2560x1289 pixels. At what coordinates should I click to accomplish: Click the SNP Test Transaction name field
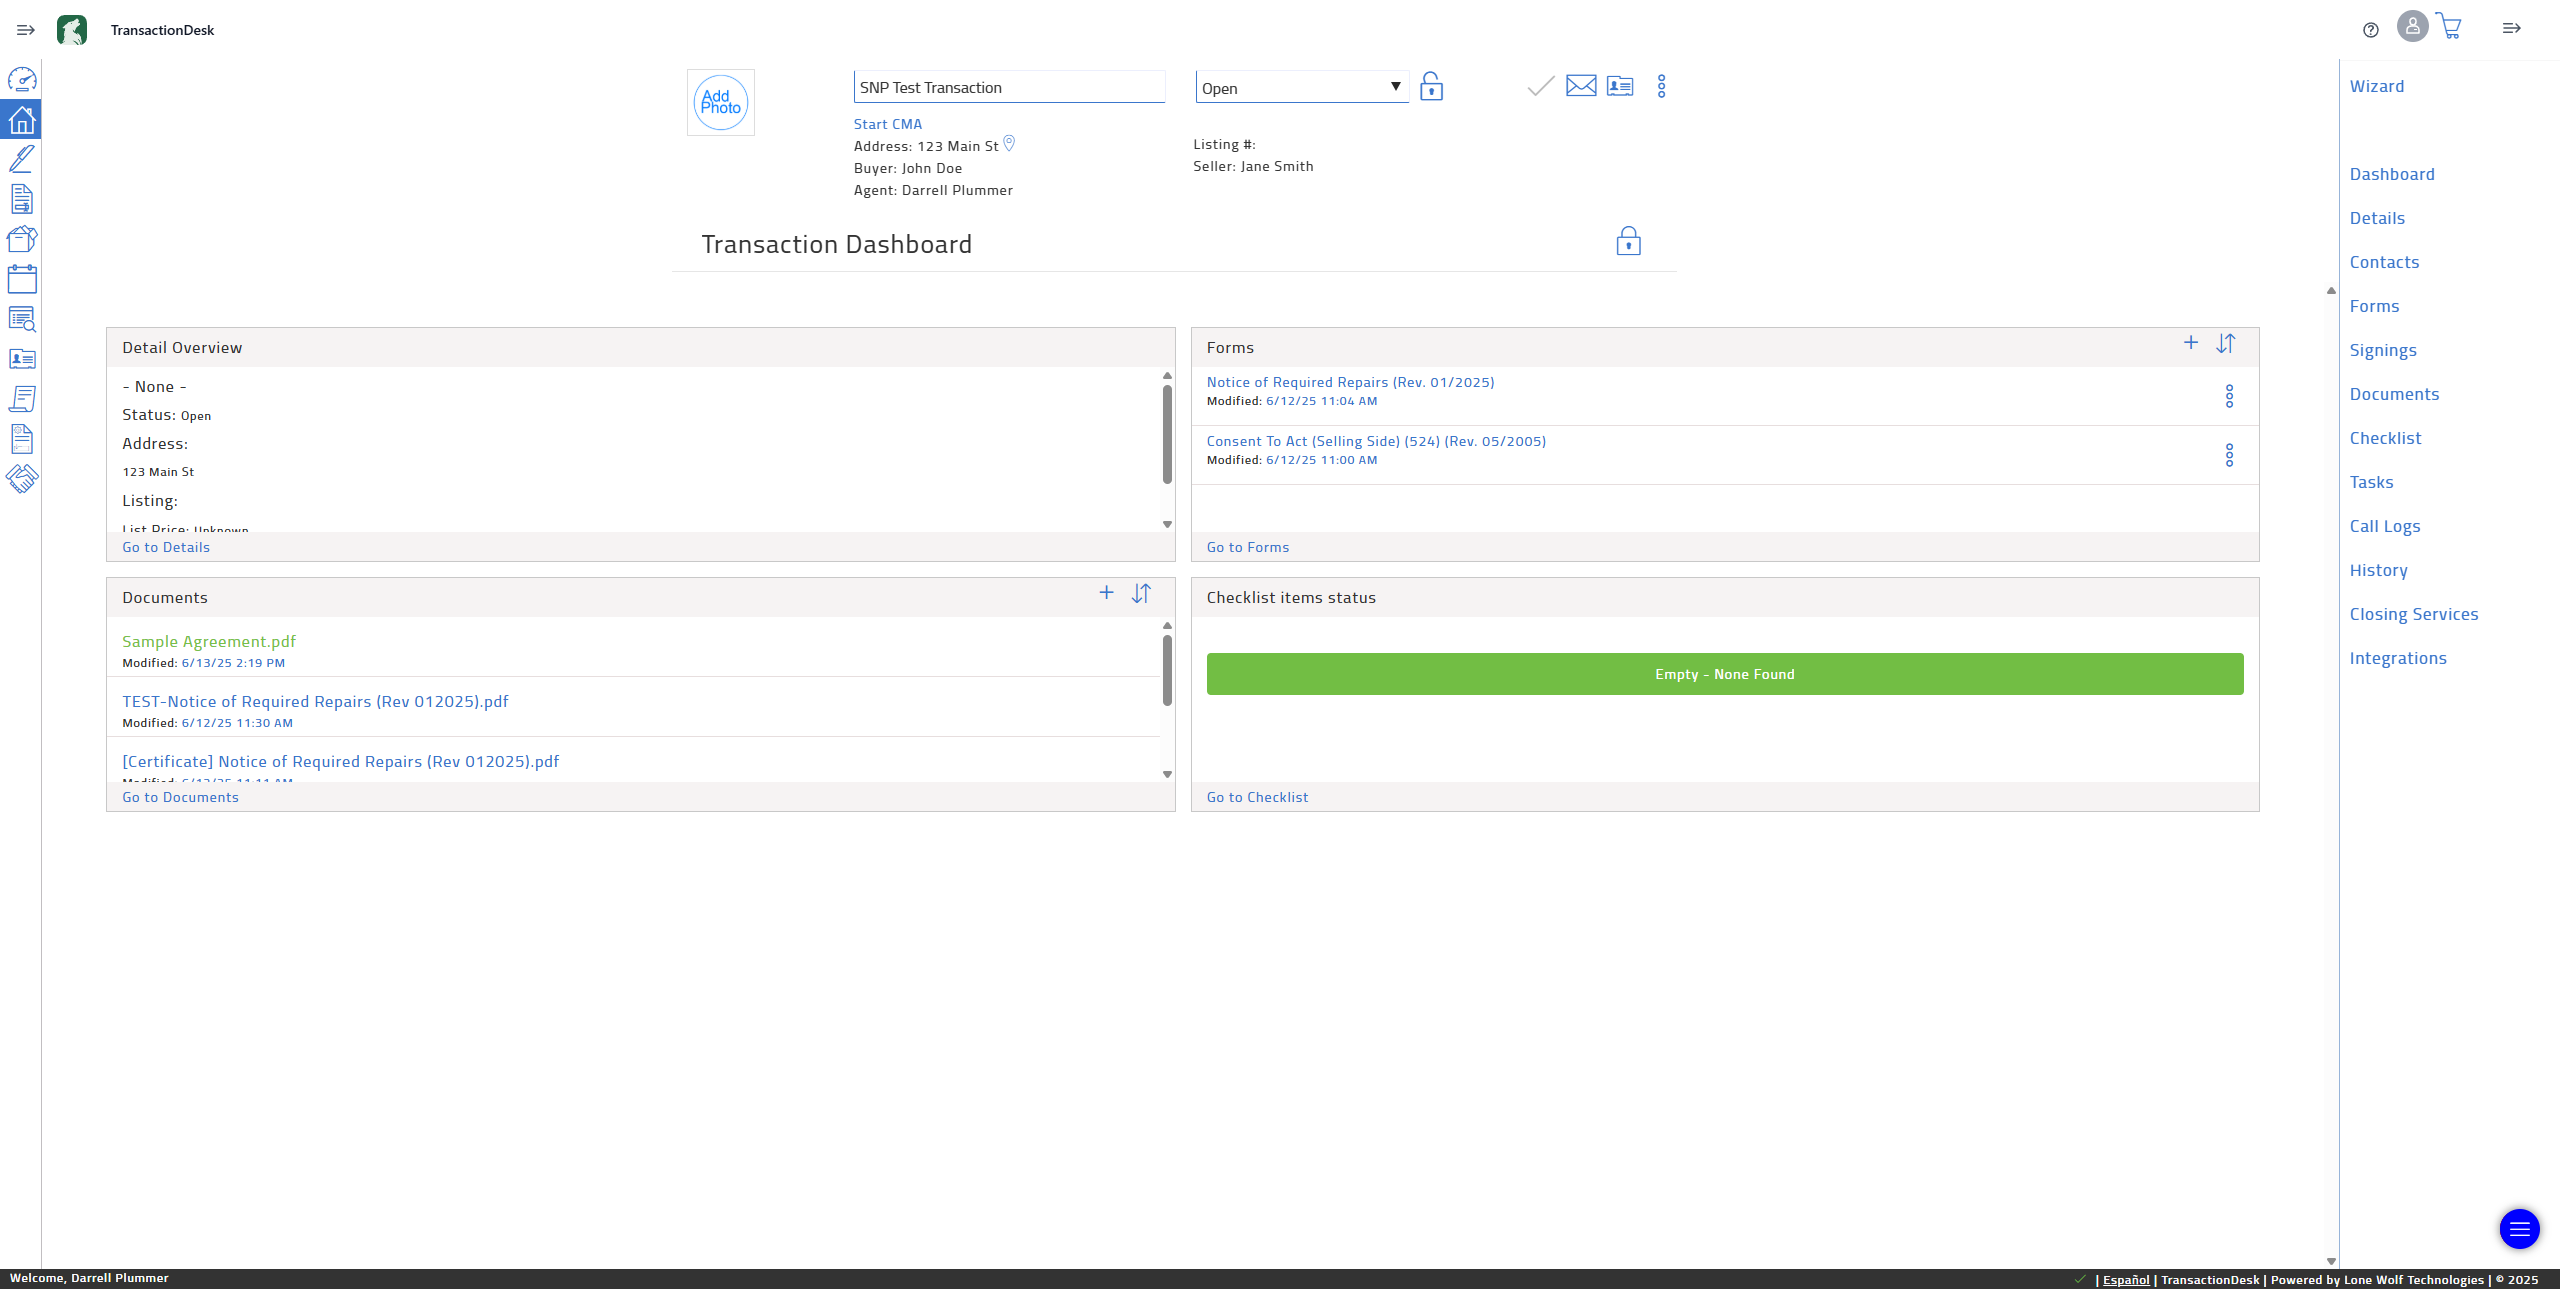coord(1008,88)
